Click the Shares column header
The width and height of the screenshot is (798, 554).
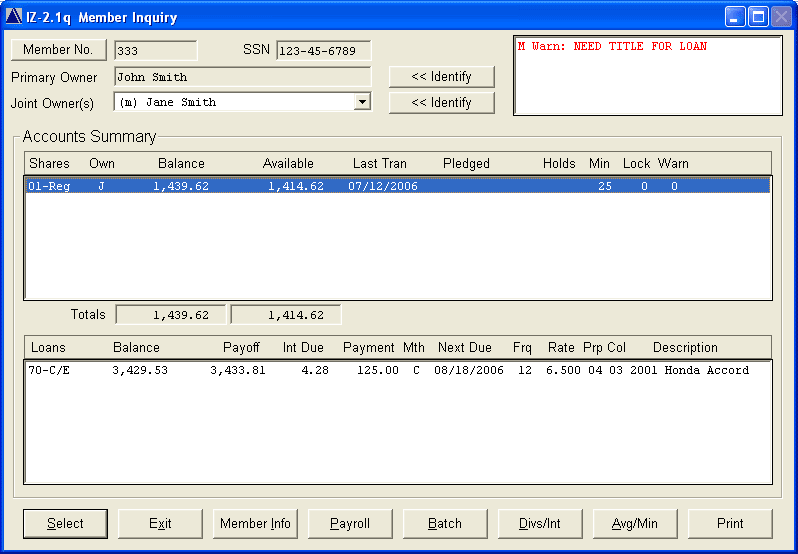tap(49, 164)
